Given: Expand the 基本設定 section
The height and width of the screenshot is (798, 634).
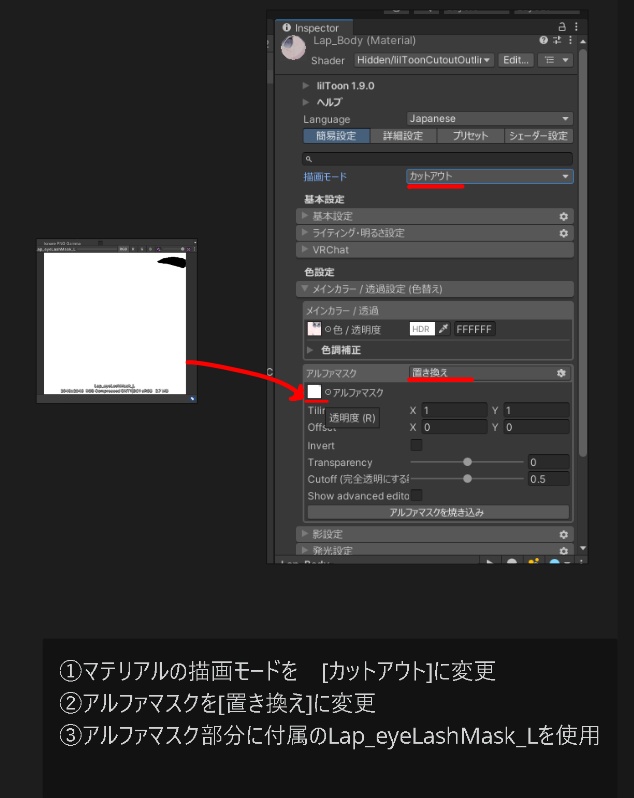Looking at the screenshot, I should [435, 216].
